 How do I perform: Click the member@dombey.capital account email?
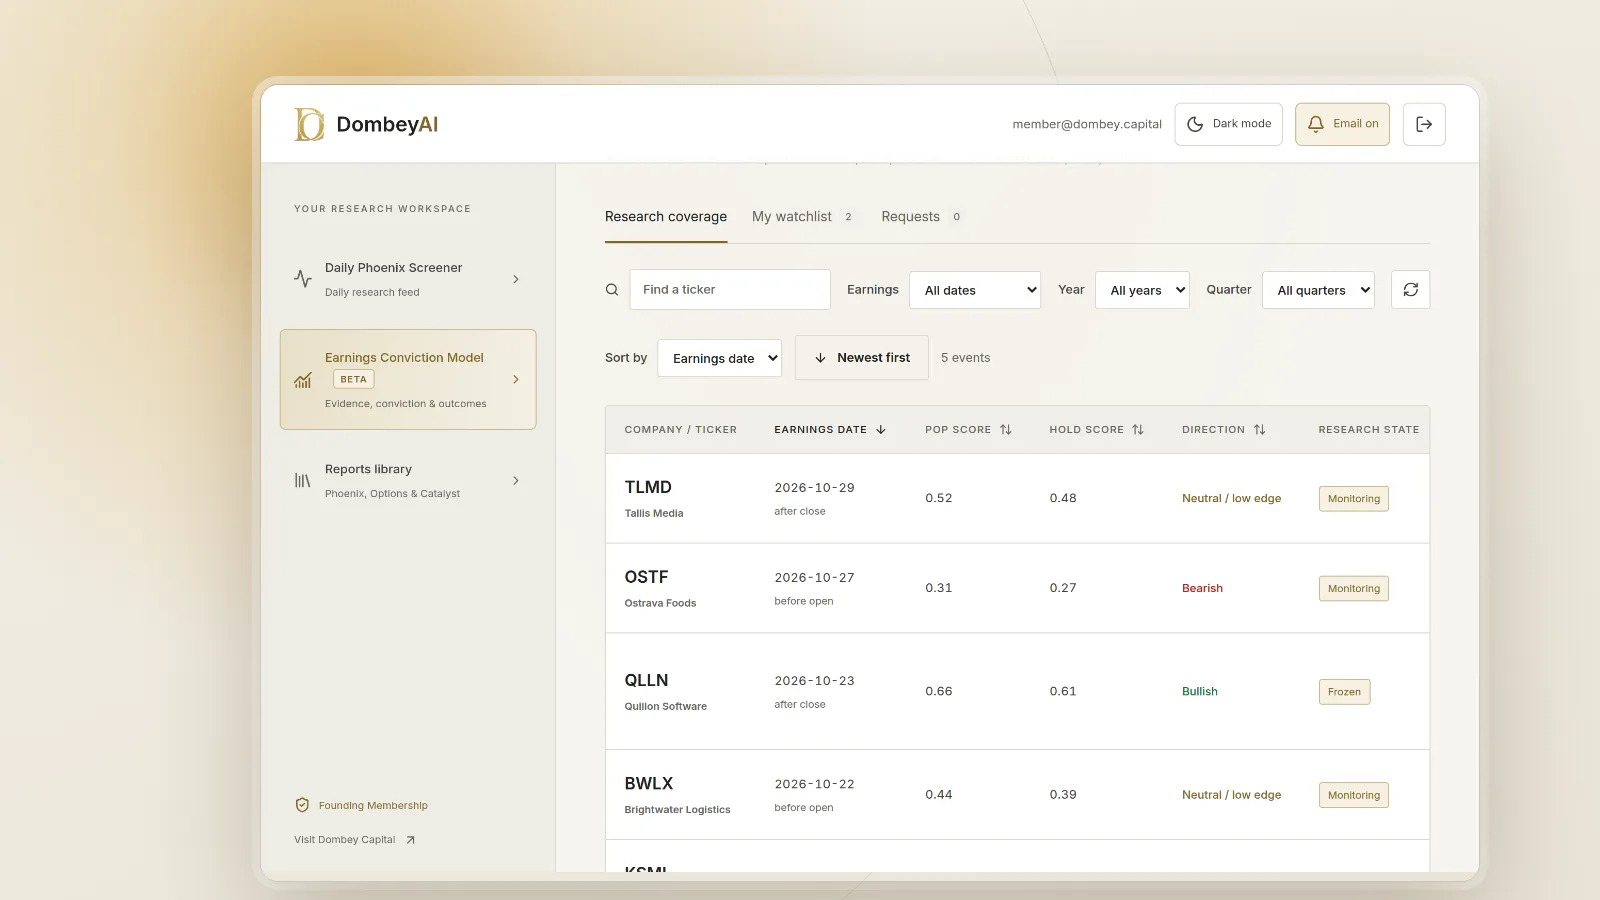click(1087, 125)
